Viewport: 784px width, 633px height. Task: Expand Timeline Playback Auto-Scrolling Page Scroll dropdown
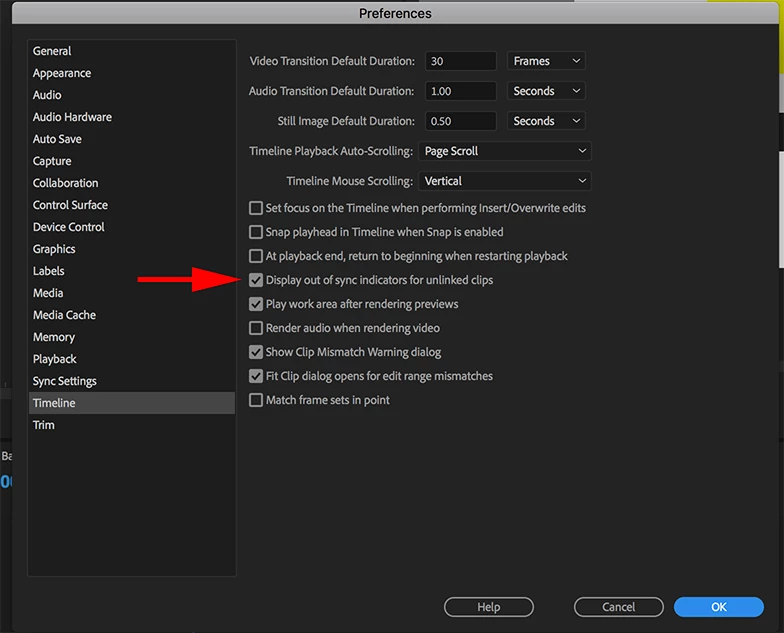504,151
